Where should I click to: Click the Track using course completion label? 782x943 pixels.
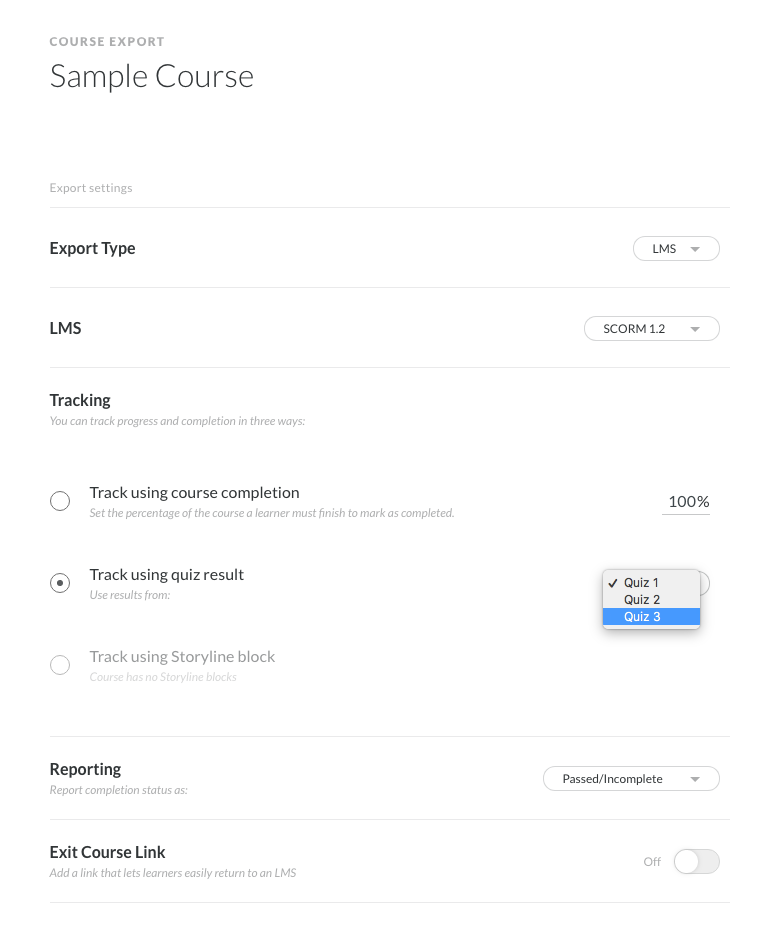(x=194, y=493)
